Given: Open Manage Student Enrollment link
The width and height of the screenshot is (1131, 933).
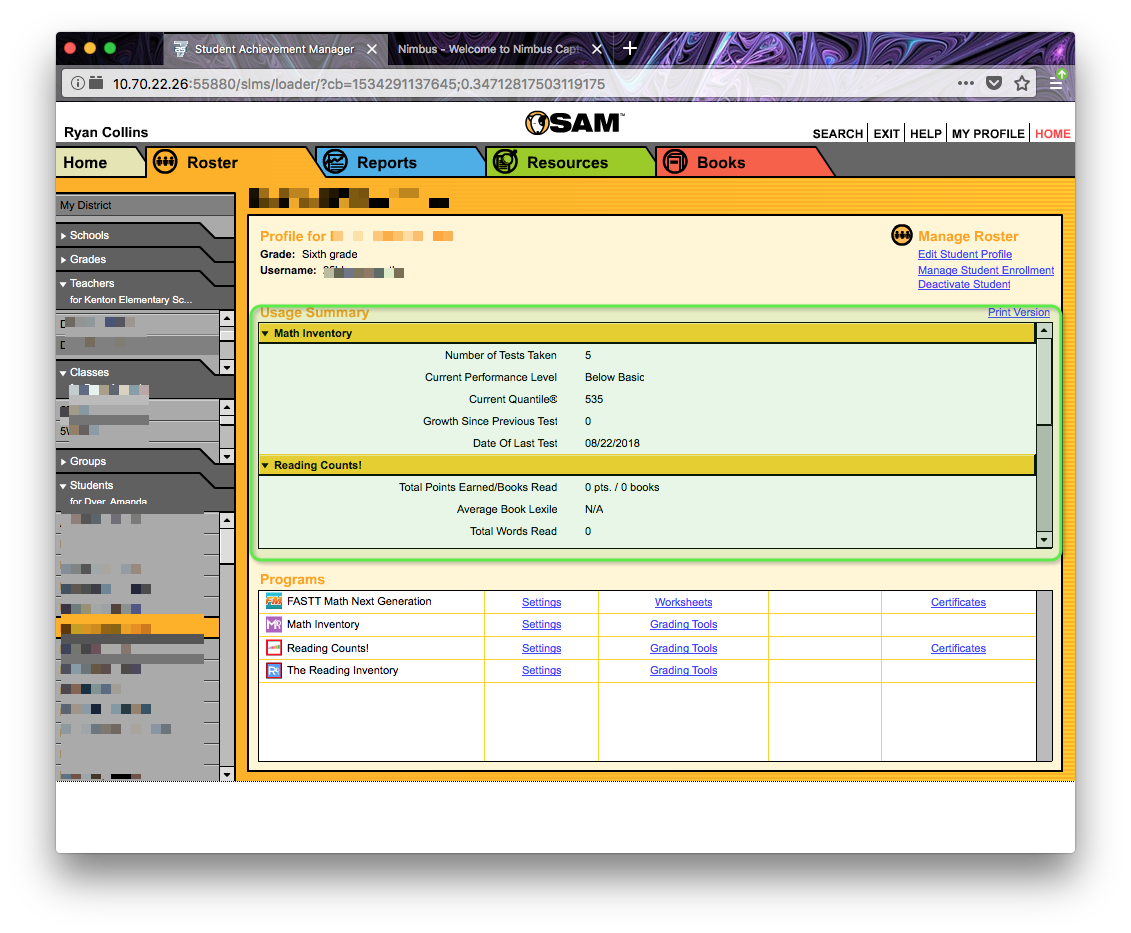Looking at the screenshot, I should 985,270.
